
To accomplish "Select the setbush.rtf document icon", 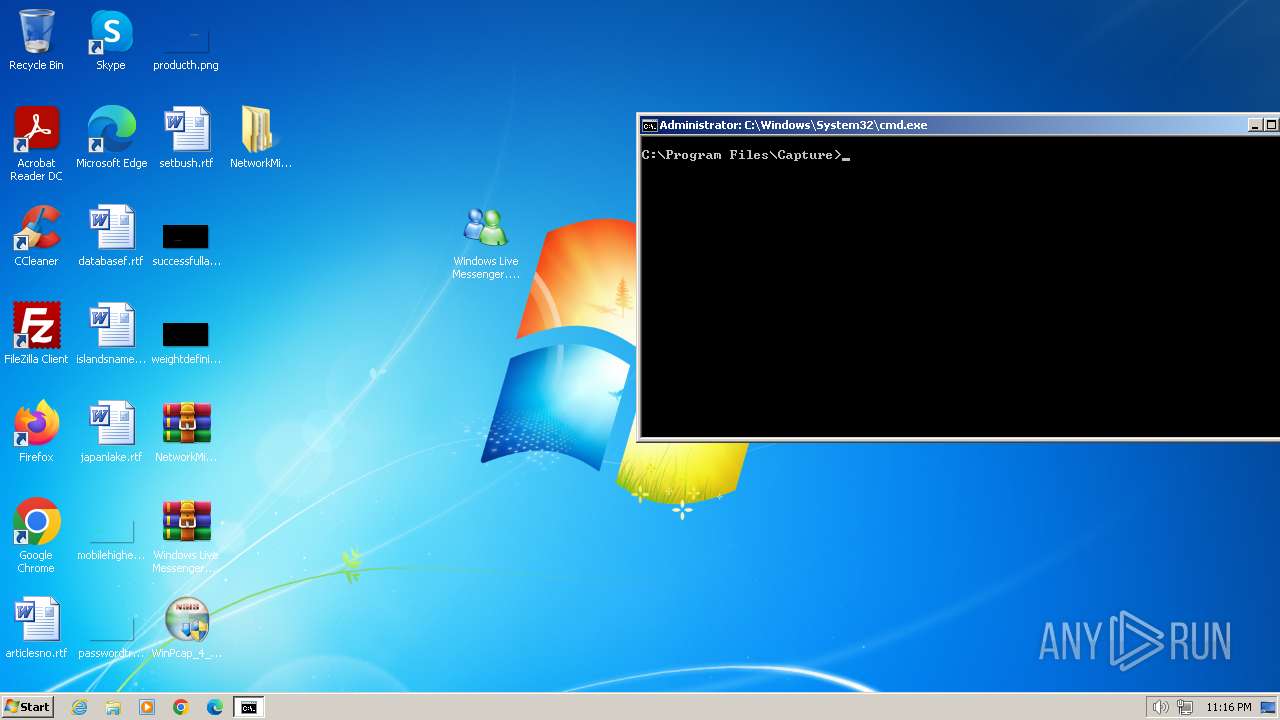I will (186, 138).
